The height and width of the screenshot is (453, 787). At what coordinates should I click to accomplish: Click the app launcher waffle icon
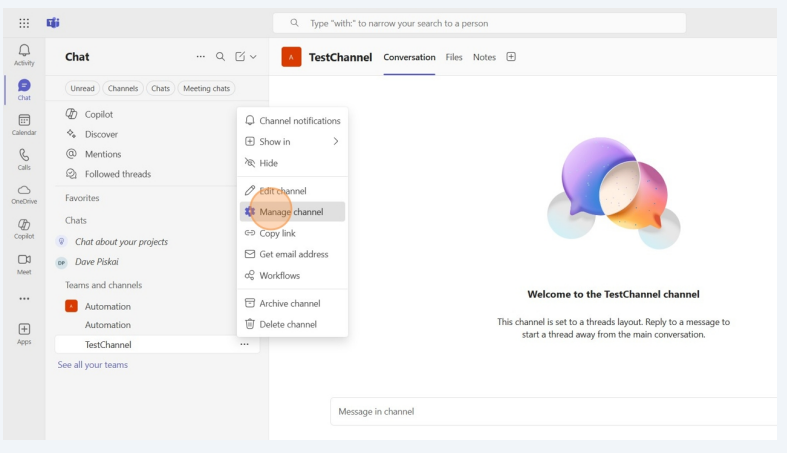[x=24, y=23]
